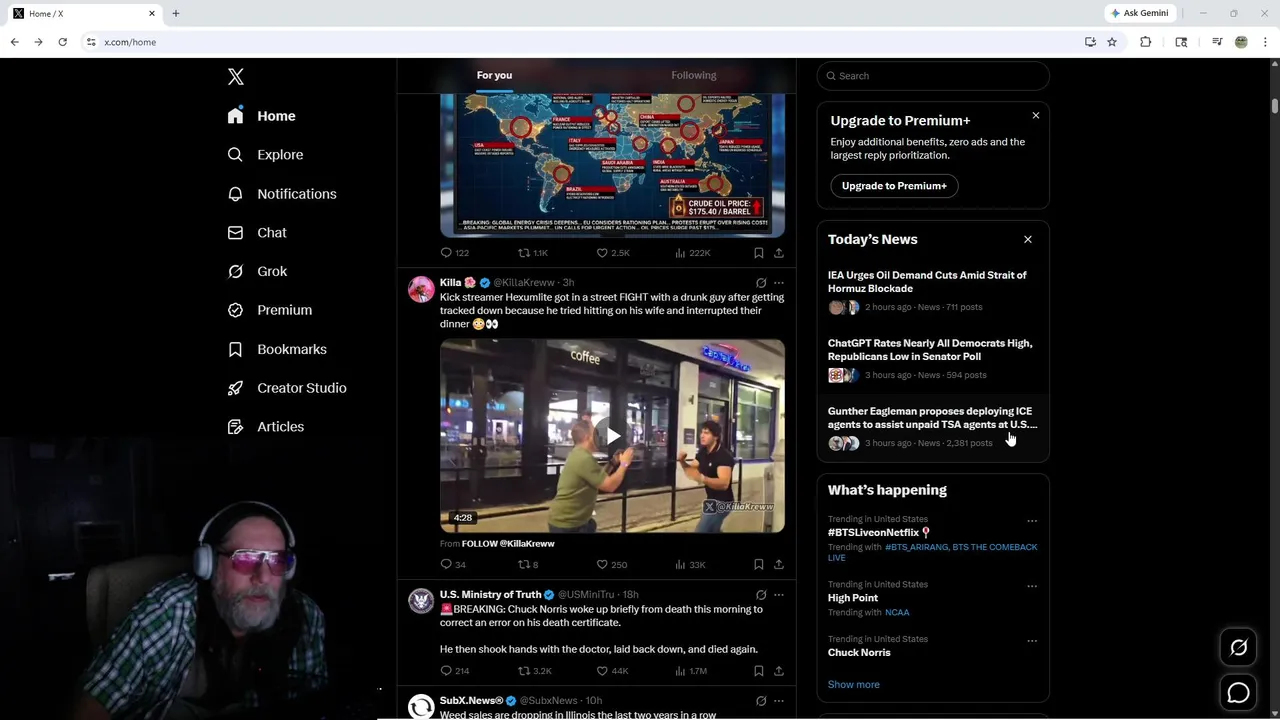Bookmark this page with star icon
This screenshot has width=1280, height=720.
point(1112,42)
